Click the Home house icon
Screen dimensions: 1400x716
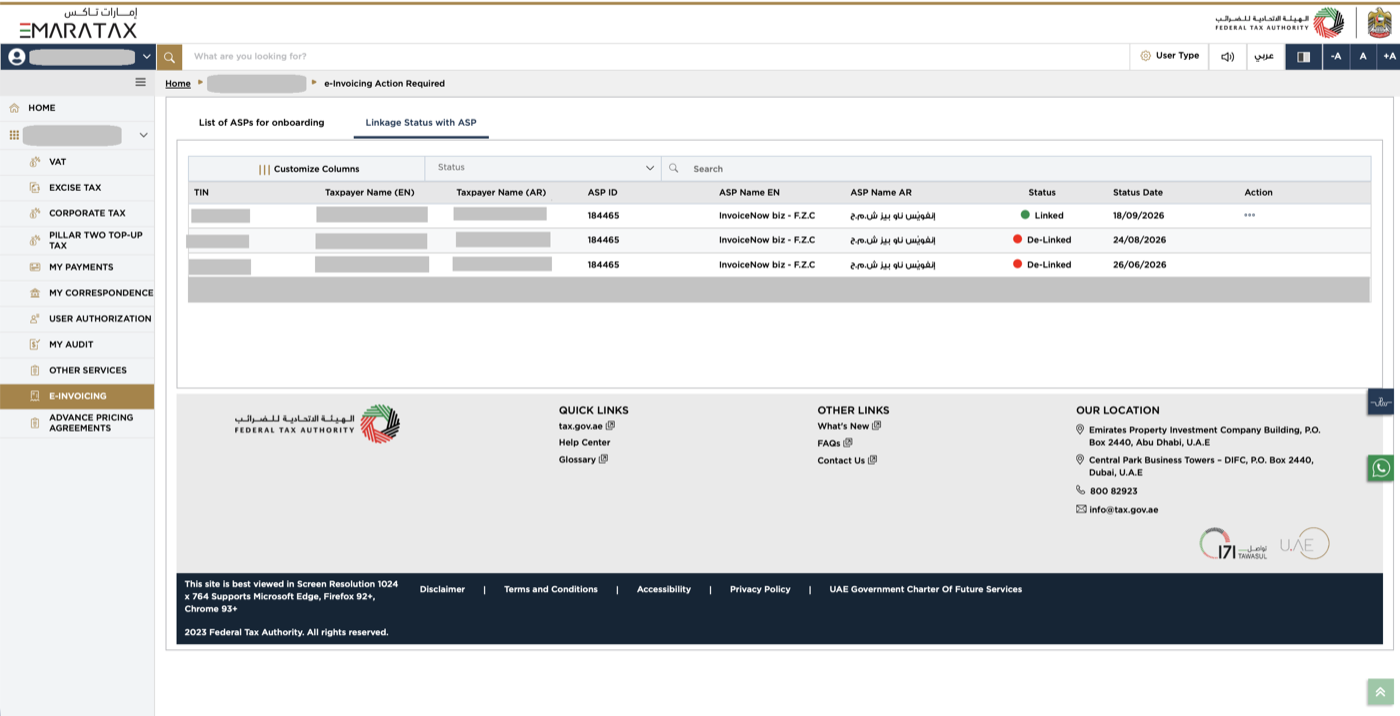pos(14,108)
